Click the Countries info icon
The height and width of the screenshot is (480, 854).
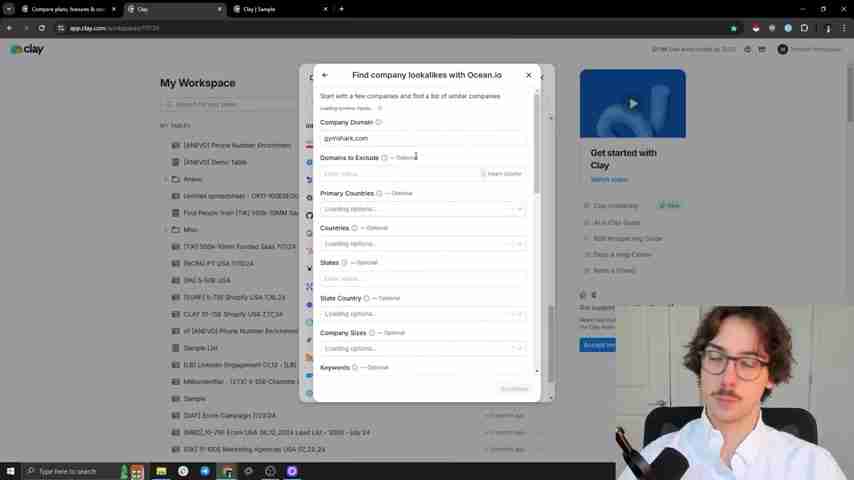pos(355,228)
